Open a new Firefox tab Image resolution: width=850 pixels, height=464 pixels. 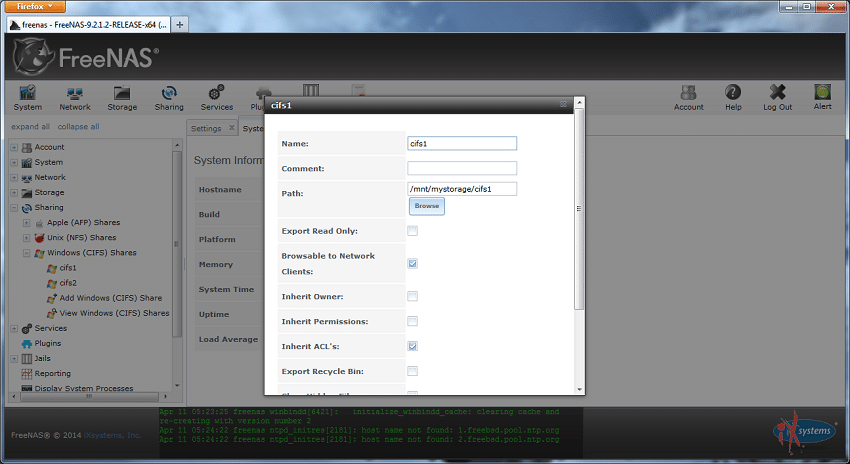pyautogui.click(x=179, y=24)
